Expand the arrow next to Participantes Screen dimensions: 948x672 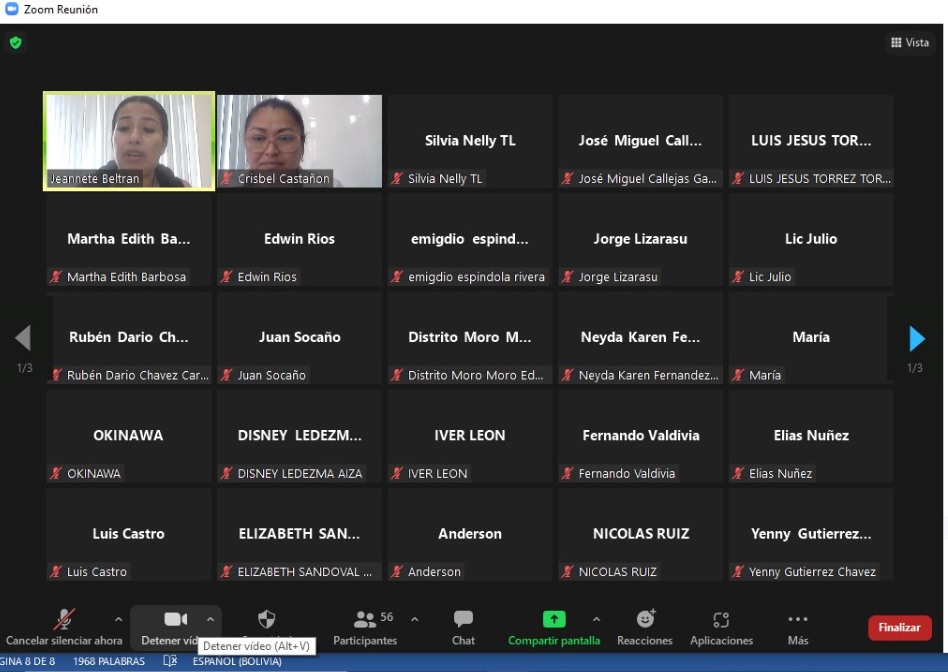pos(415,619)
